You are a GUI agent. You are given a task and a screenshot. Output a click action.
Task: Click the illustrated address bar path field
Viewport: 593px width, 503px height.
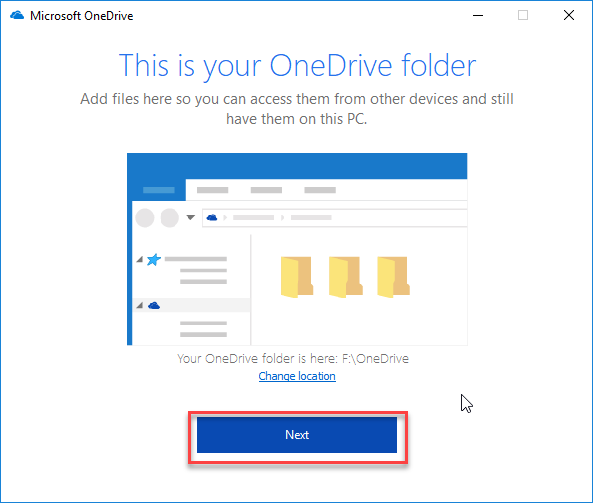(x=335, y=217)
